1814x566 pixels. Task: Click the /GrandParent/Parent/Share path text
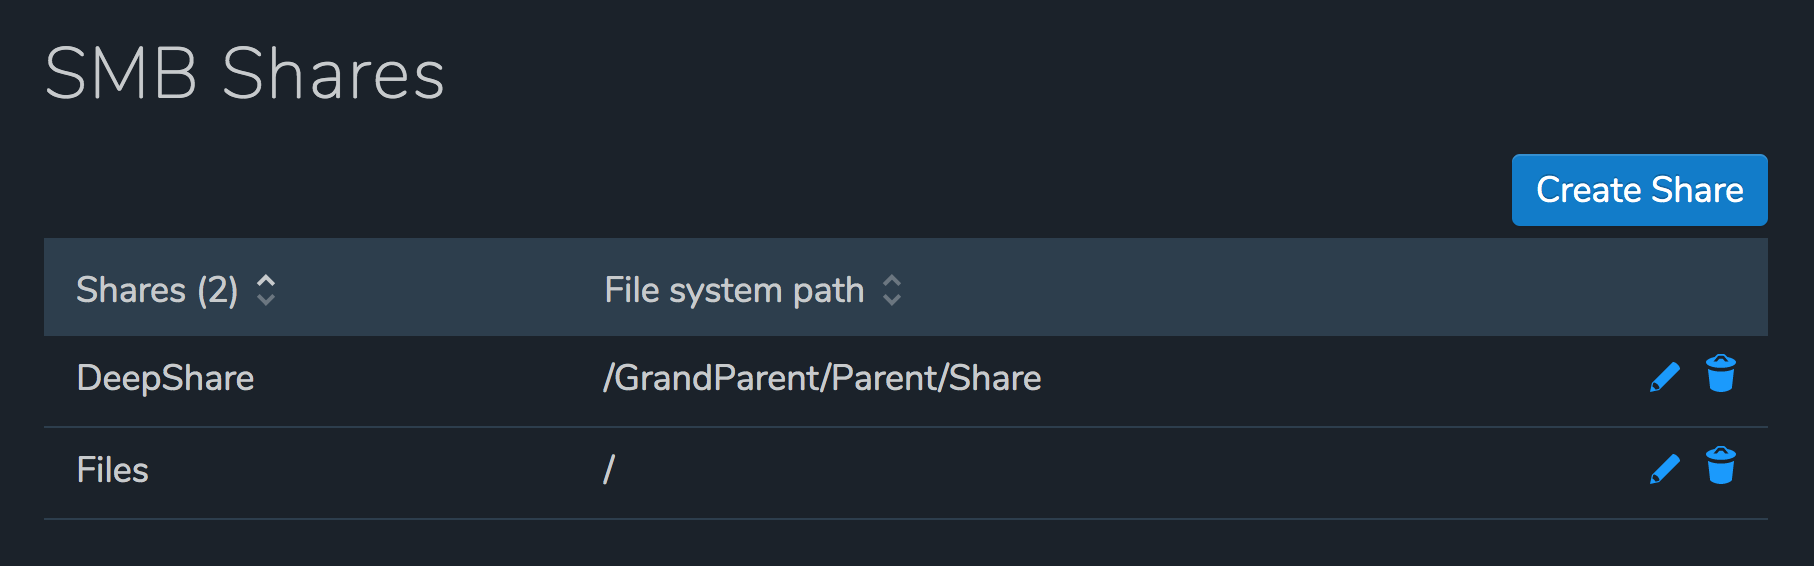(x=822, y=378)
